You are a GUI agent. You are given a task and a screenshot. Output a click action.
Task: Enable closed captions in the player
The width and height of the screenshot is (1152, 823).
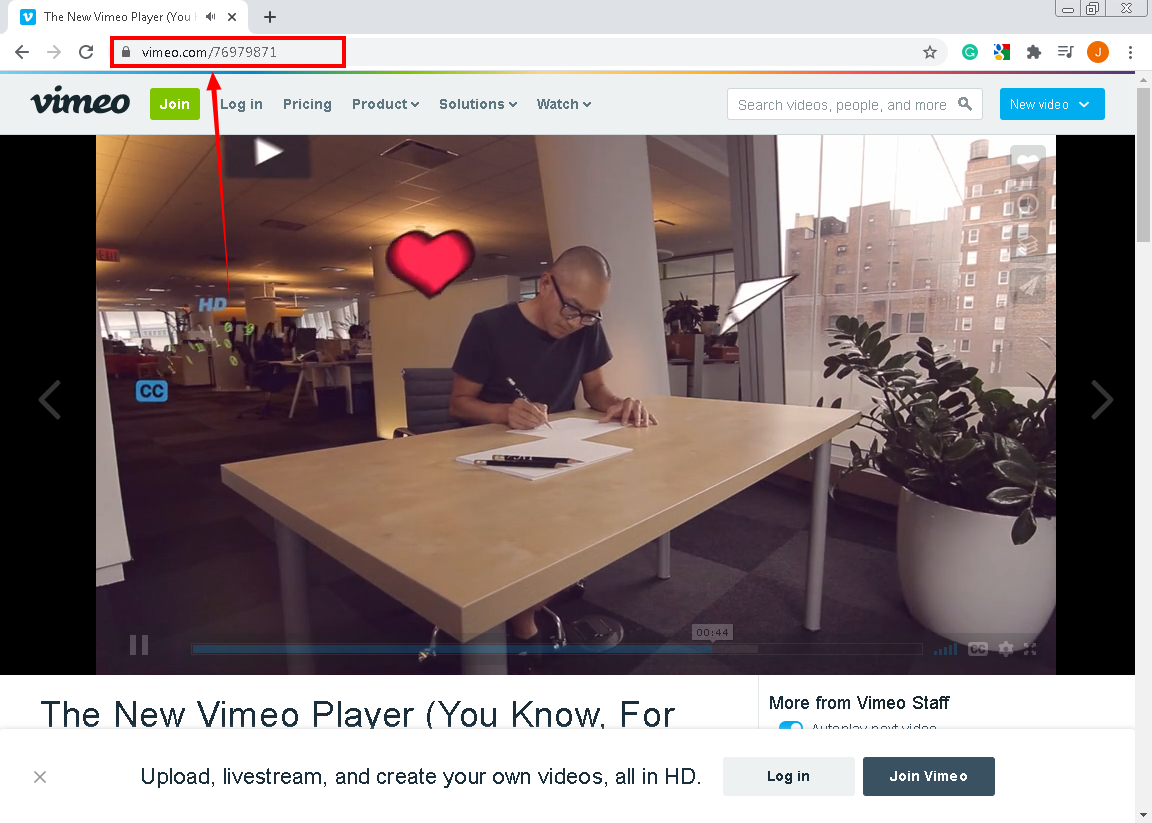977,648
